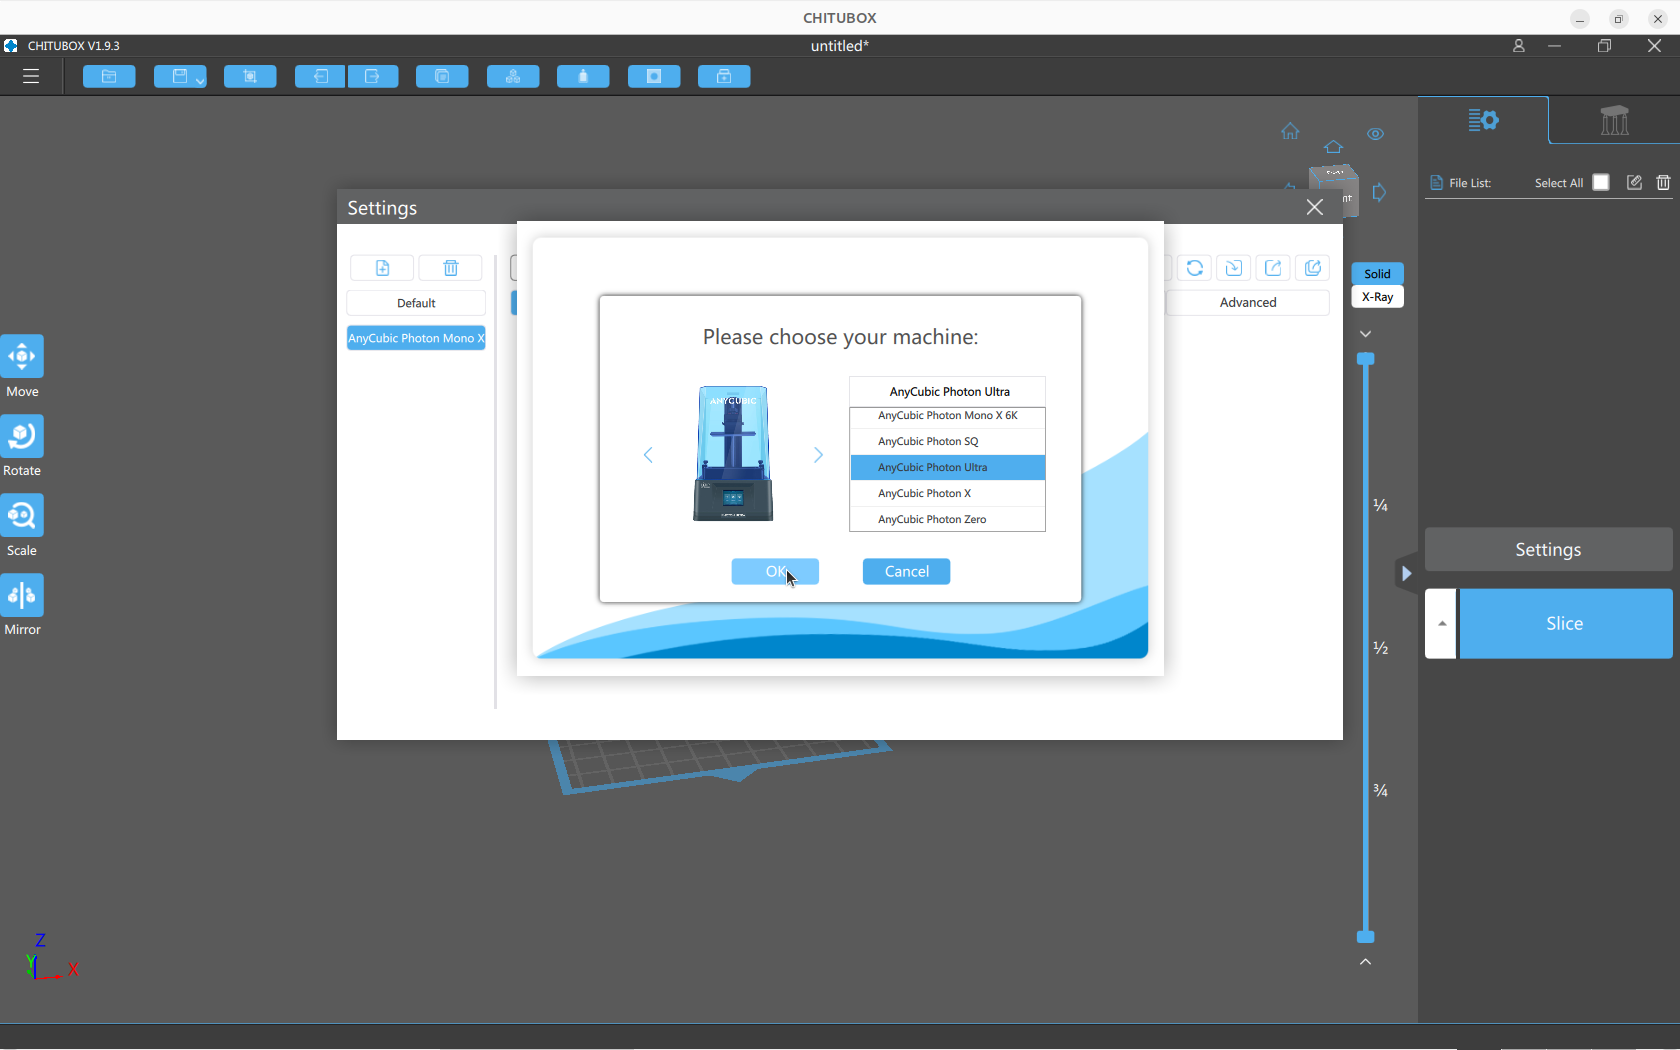Confirm machine choice with OK
The height and width of the screenshot is (1050, 1680).
[775, 571]
